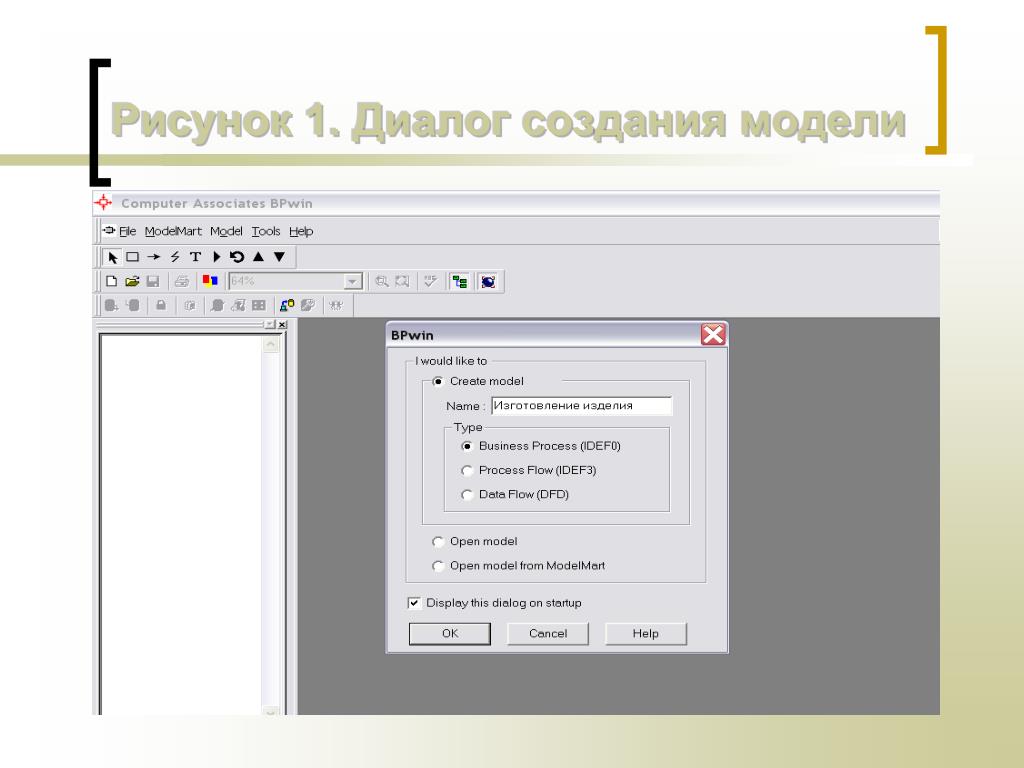Image resolution: width=1024 pixels, height=768 pixels.
Task: Go to child diagram down triangle
Action: pos(280,257)
